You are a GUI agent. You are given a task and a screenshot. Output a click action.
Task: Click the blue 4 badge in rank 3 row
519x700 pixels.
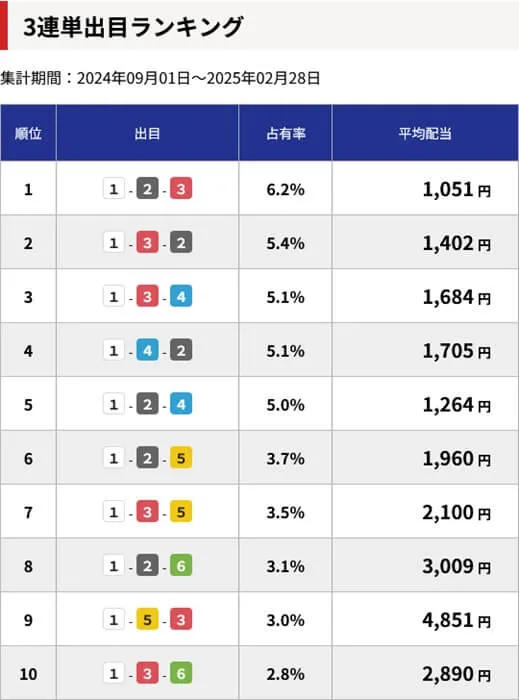(x=181, y=296)
